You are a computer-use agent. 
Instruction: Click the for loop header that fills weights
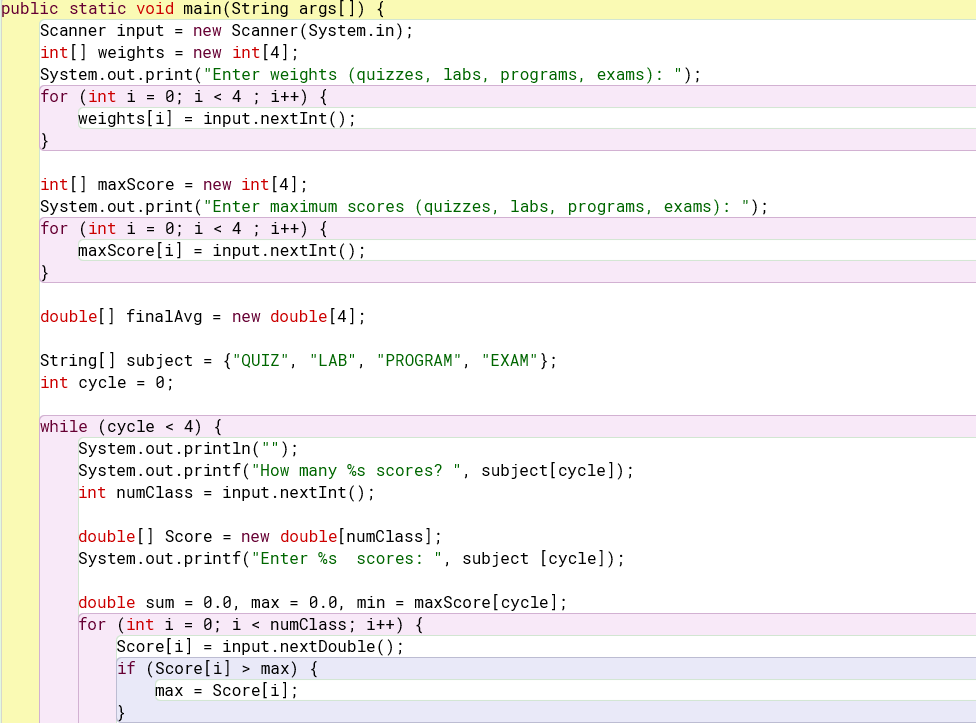pos(184,97)
